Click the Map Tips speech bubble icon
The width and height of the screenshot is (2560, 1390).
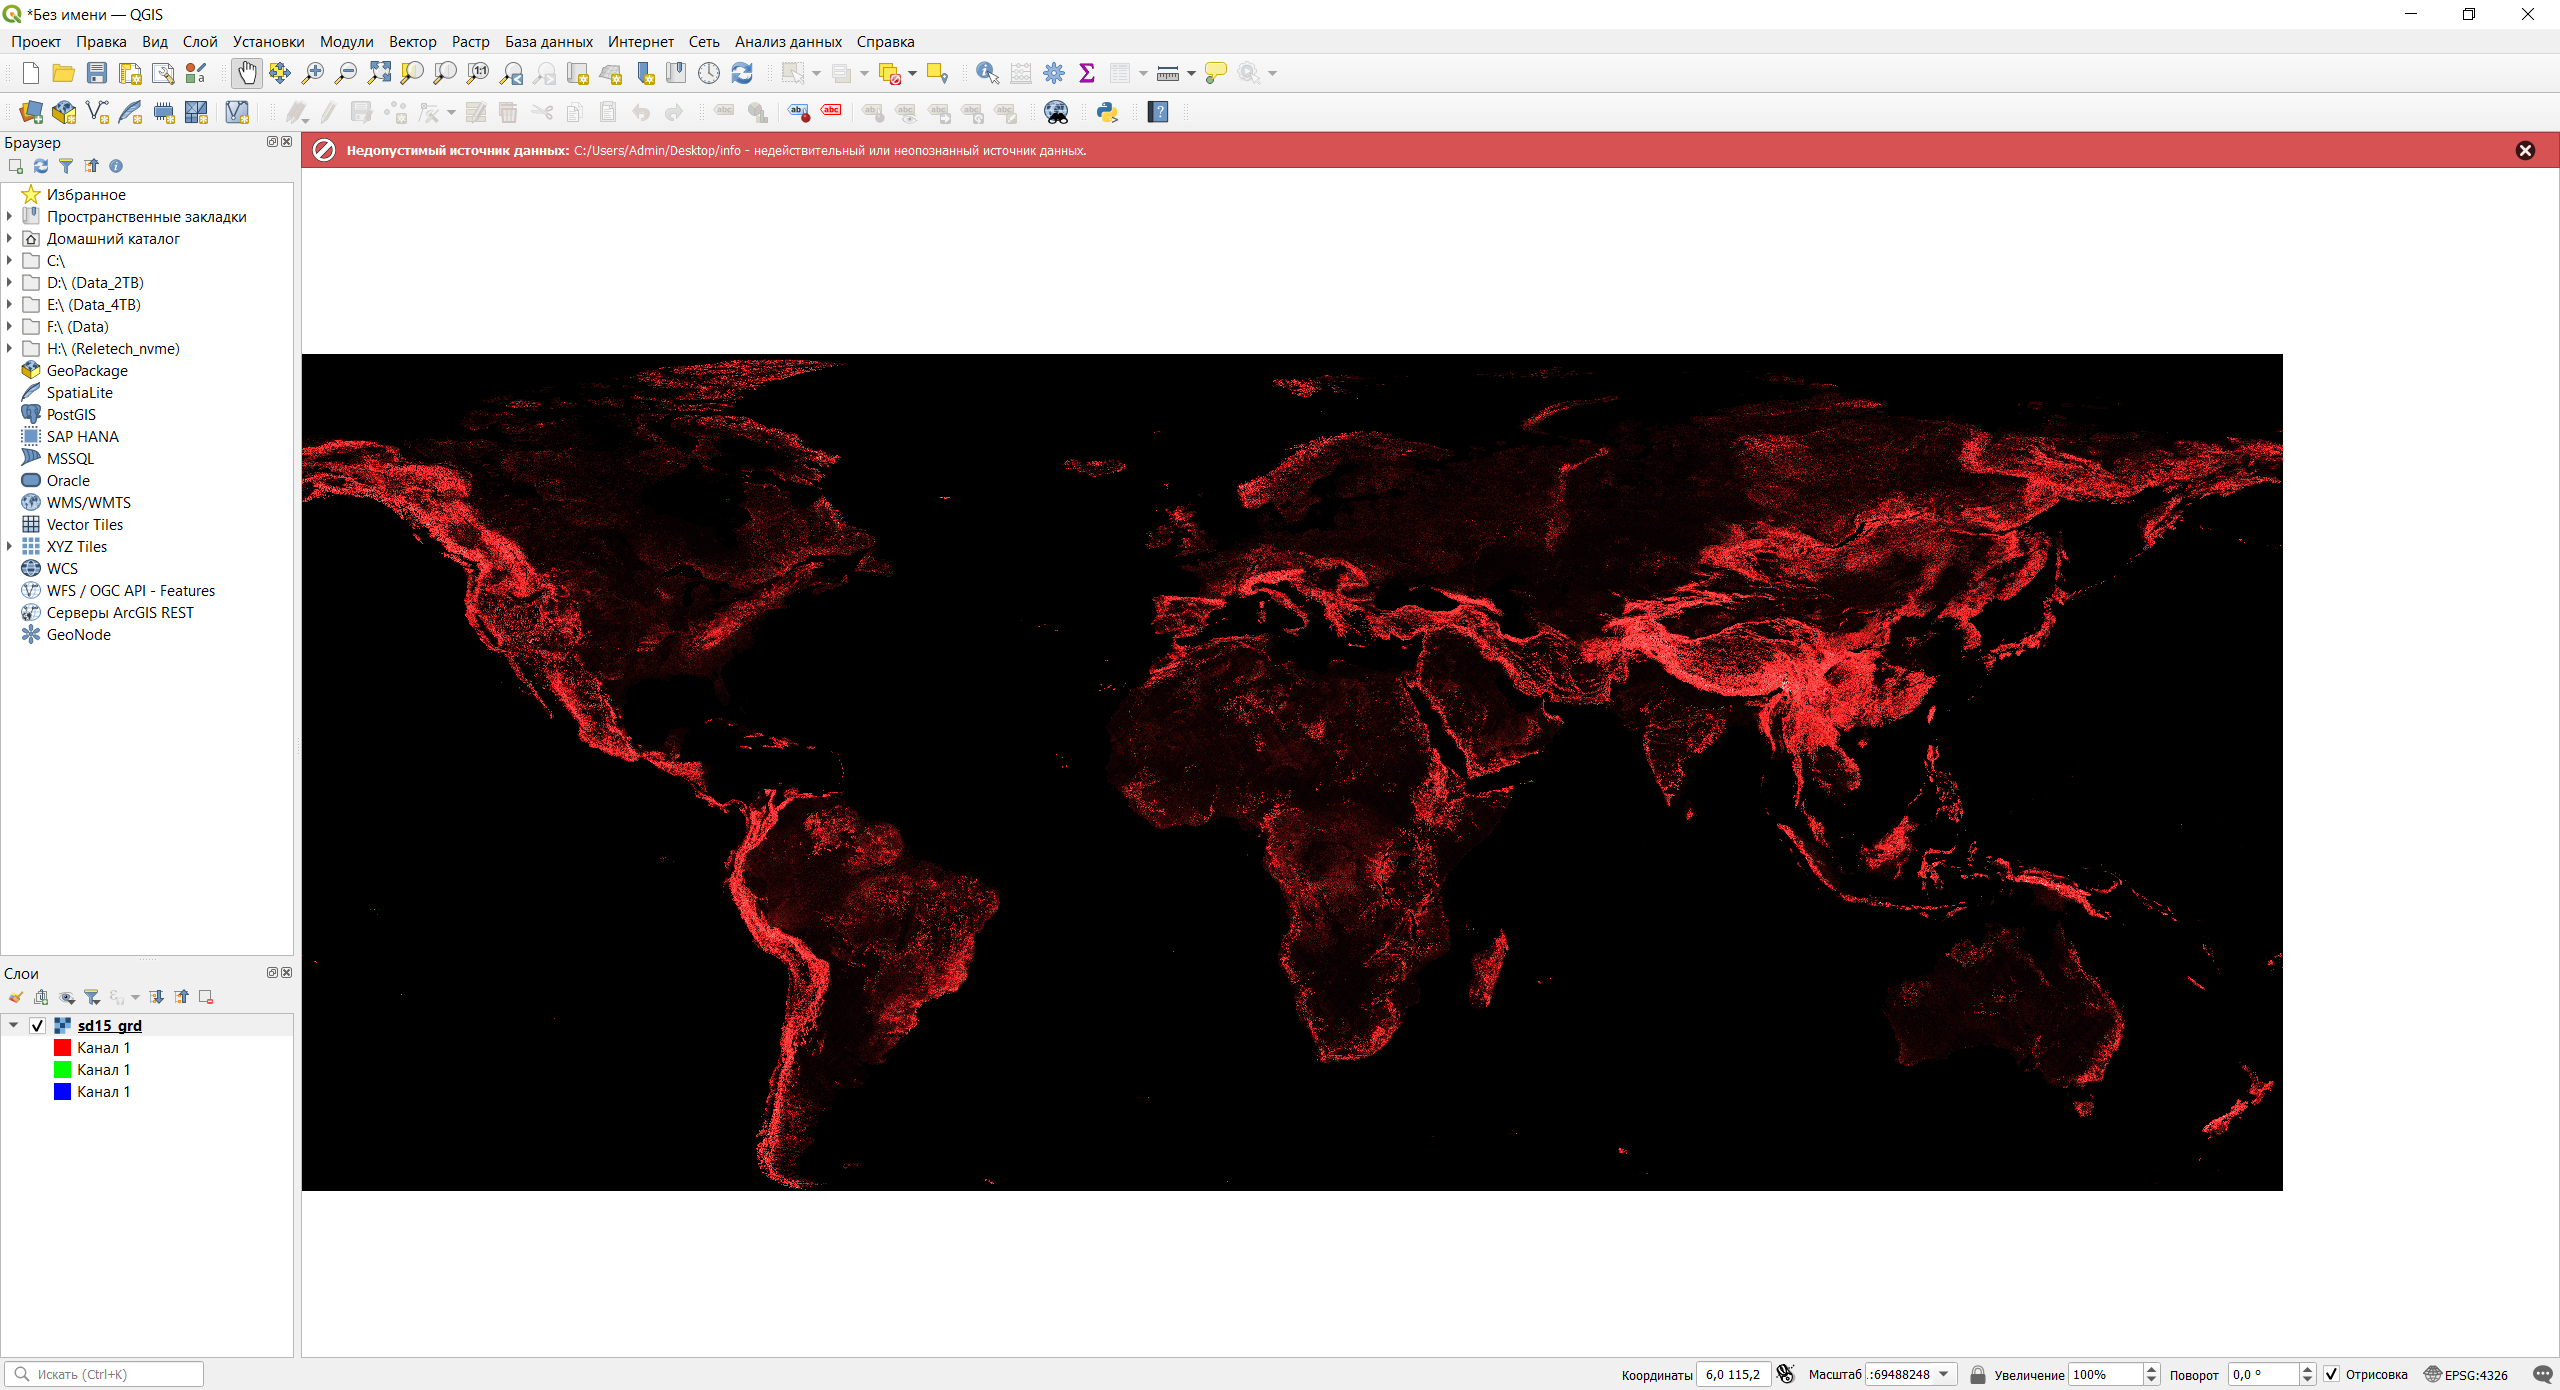click(1216, 73)
